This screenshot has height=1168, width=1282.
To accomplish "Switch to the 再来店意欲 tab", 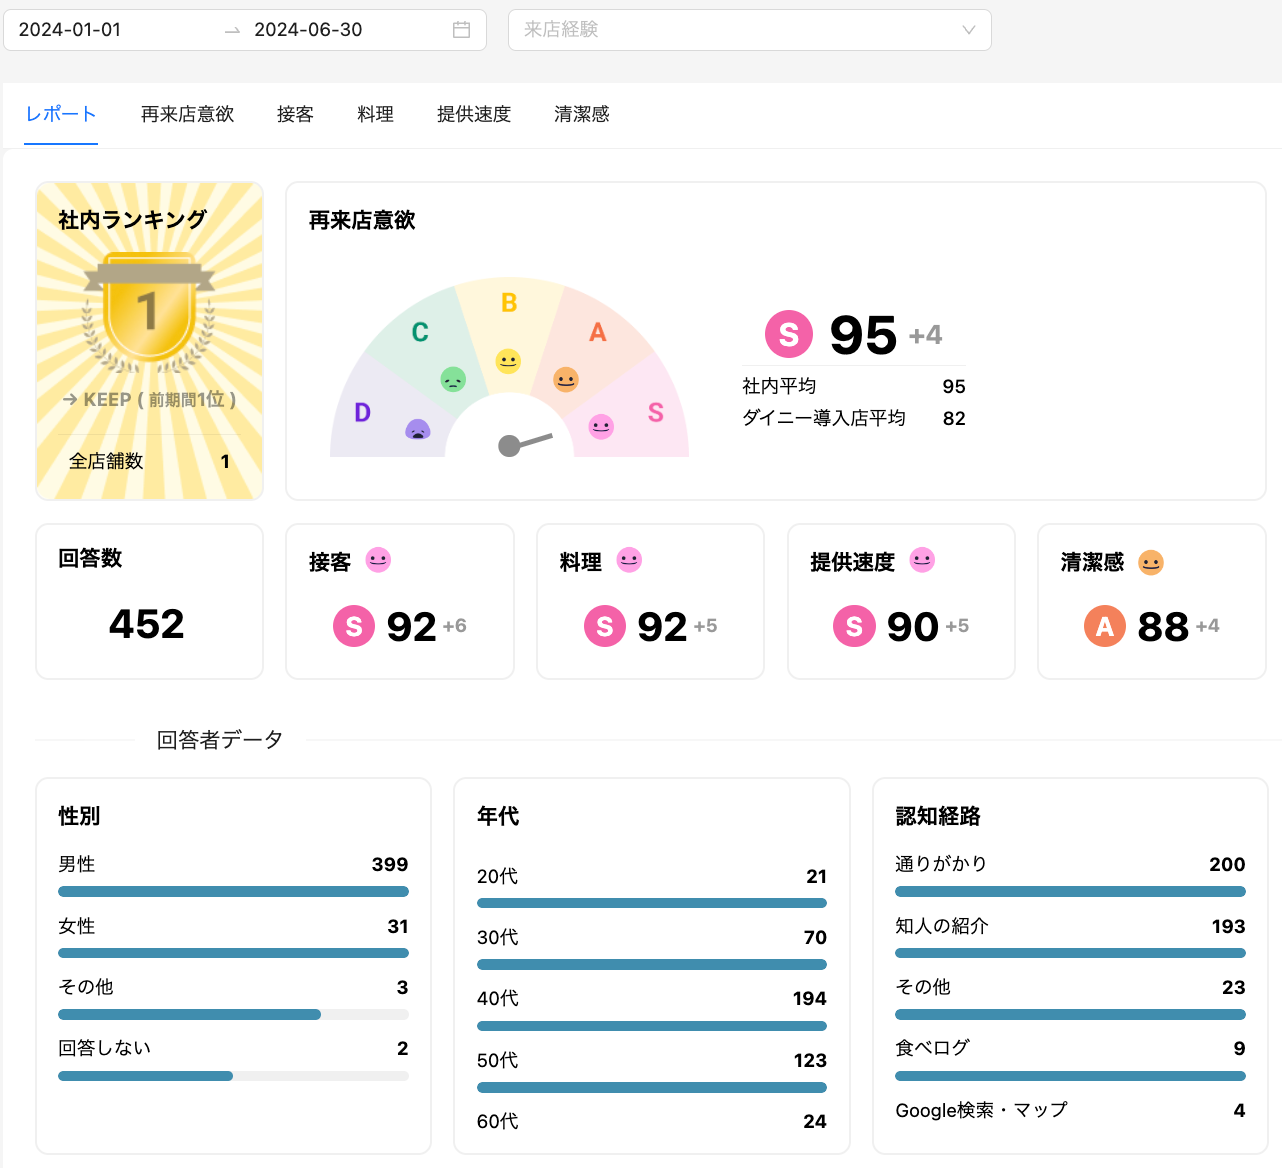I will pyautogui.click(x=187, y=114).
